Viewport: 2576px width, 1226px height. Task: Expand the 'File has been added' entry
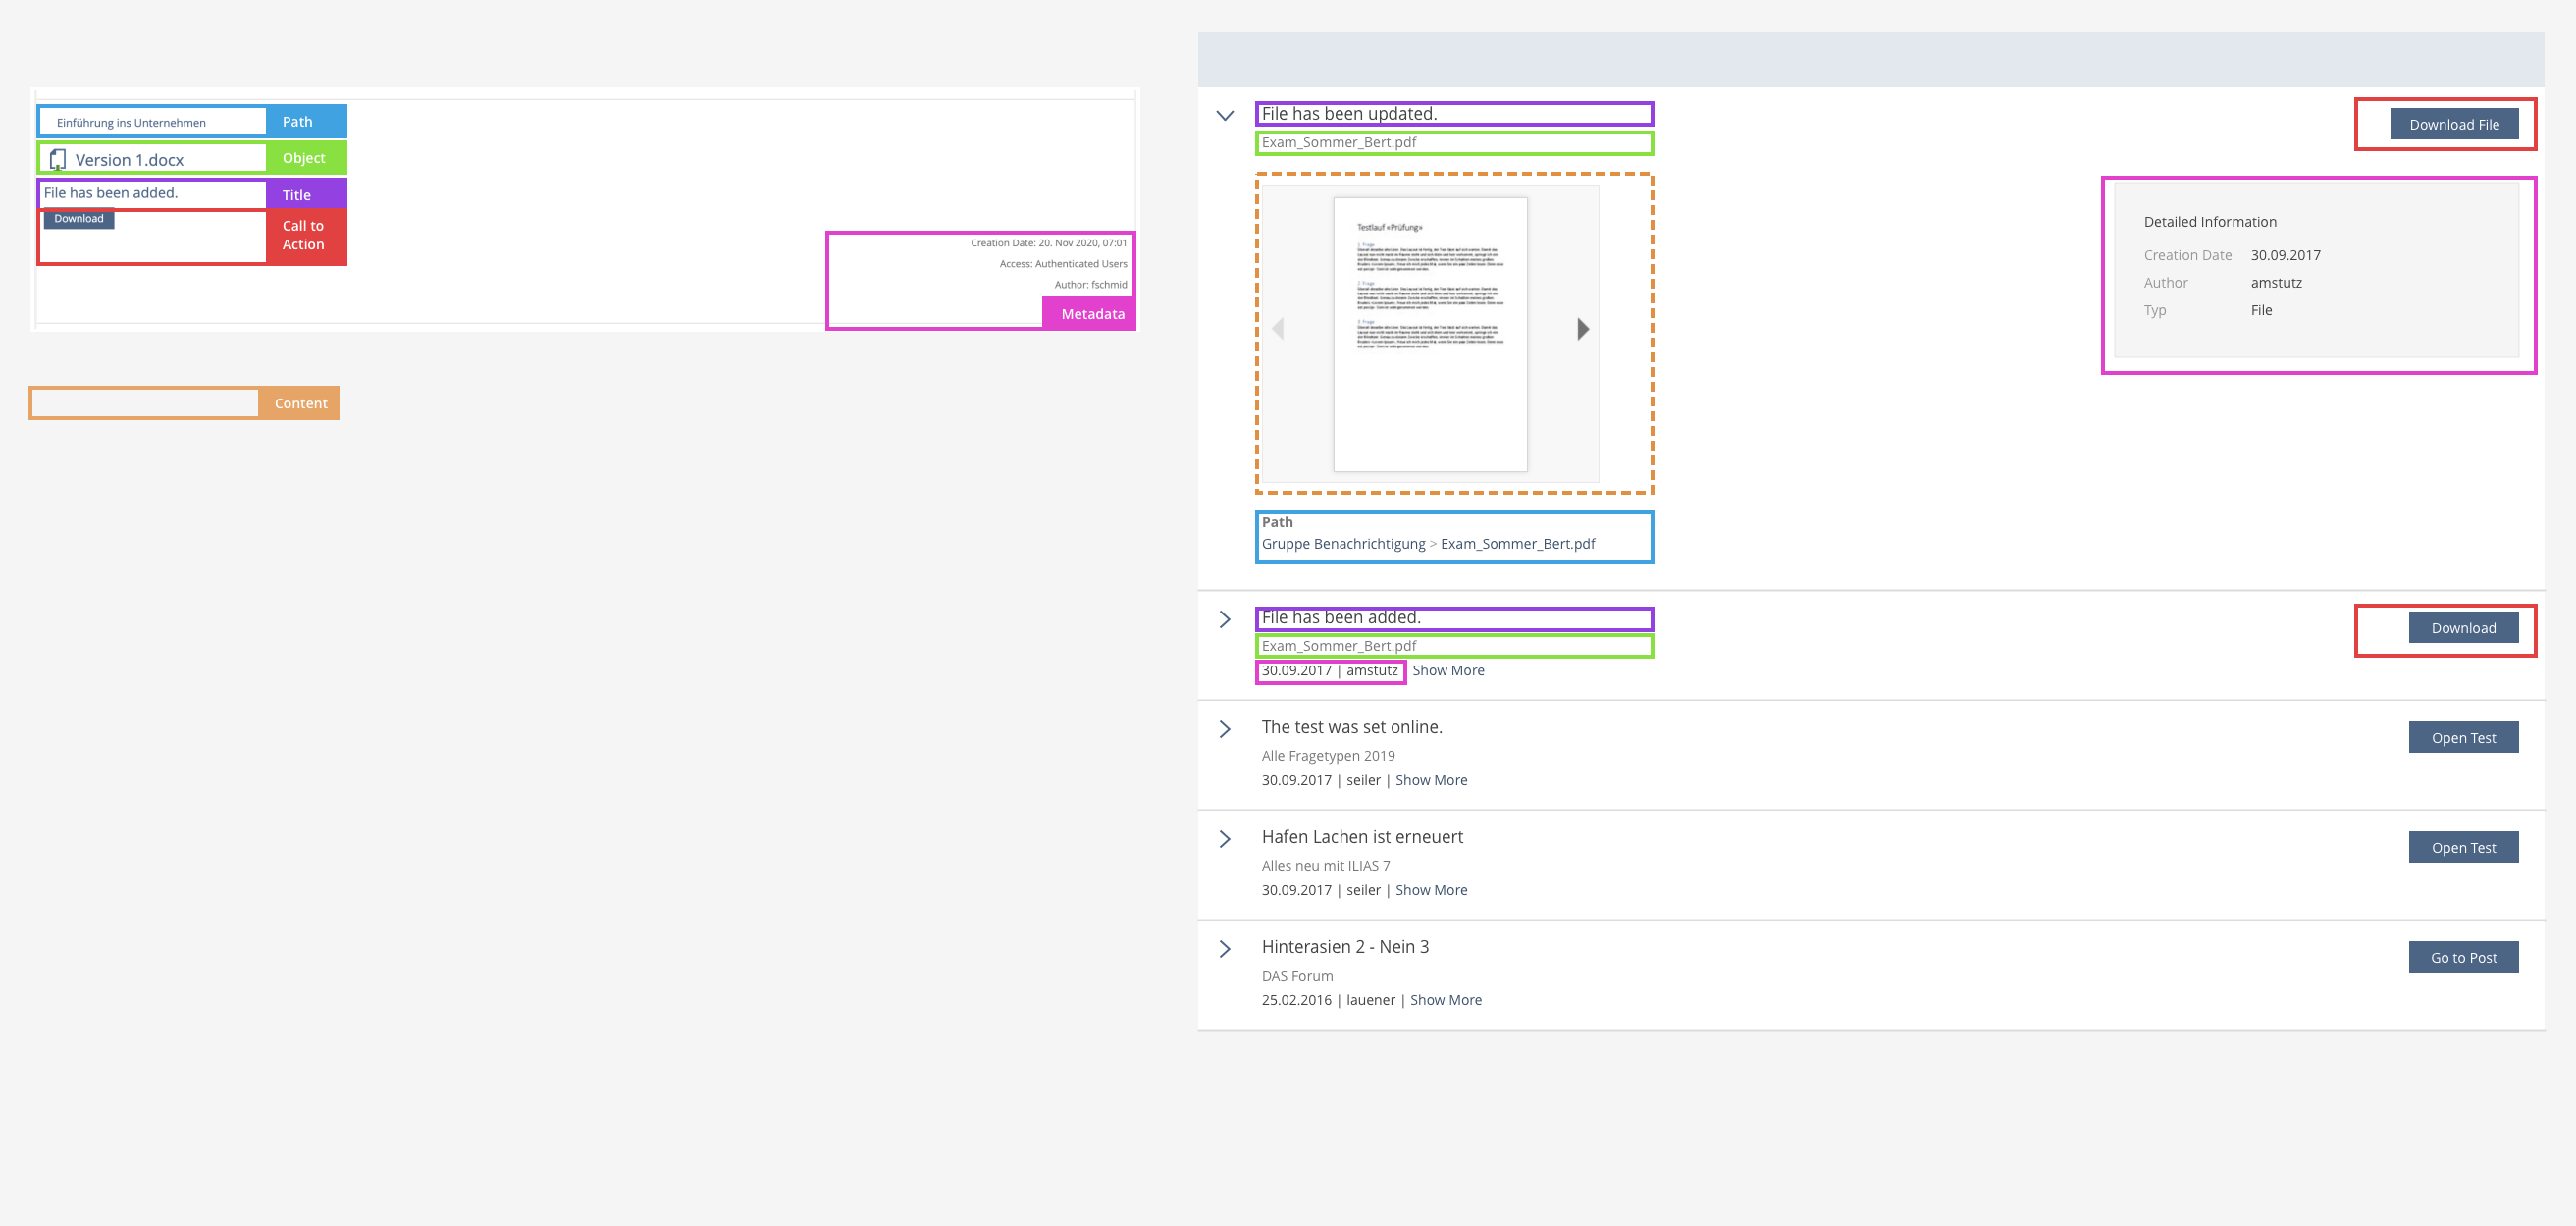pos(1224,620)
